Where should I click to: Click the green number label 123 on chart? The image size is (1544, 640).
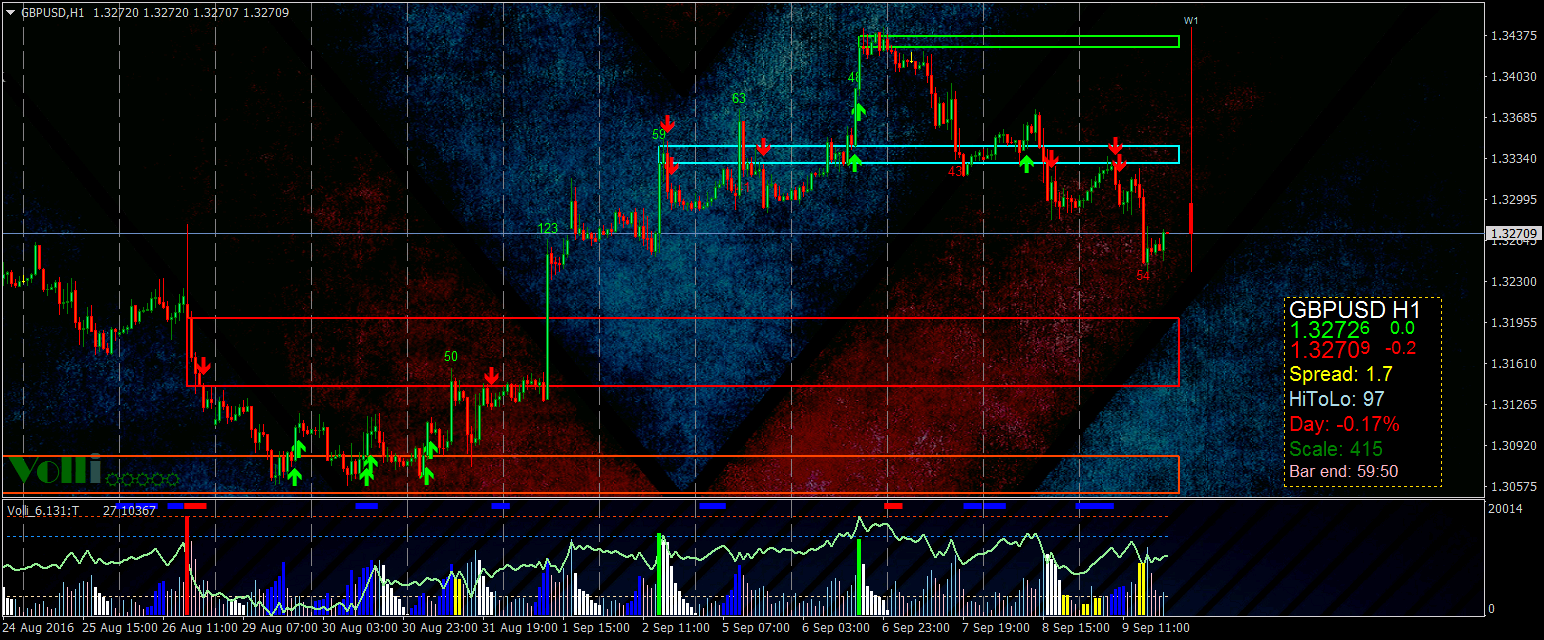click(548, 229)
